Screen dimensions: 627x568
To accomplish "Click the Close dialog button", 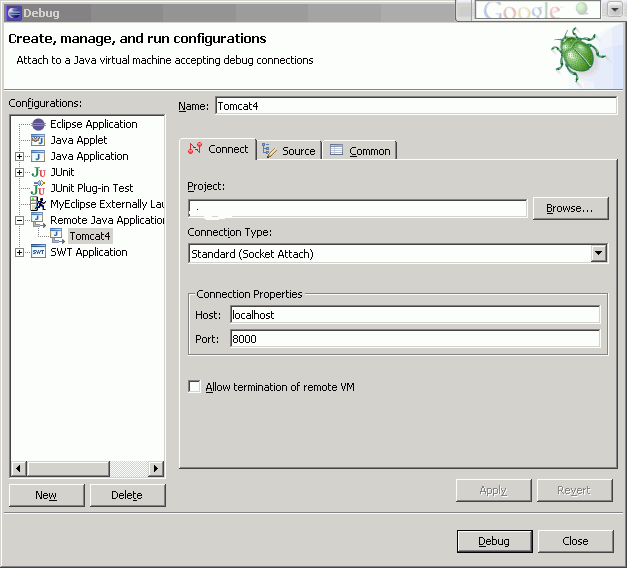I will 575,541.
